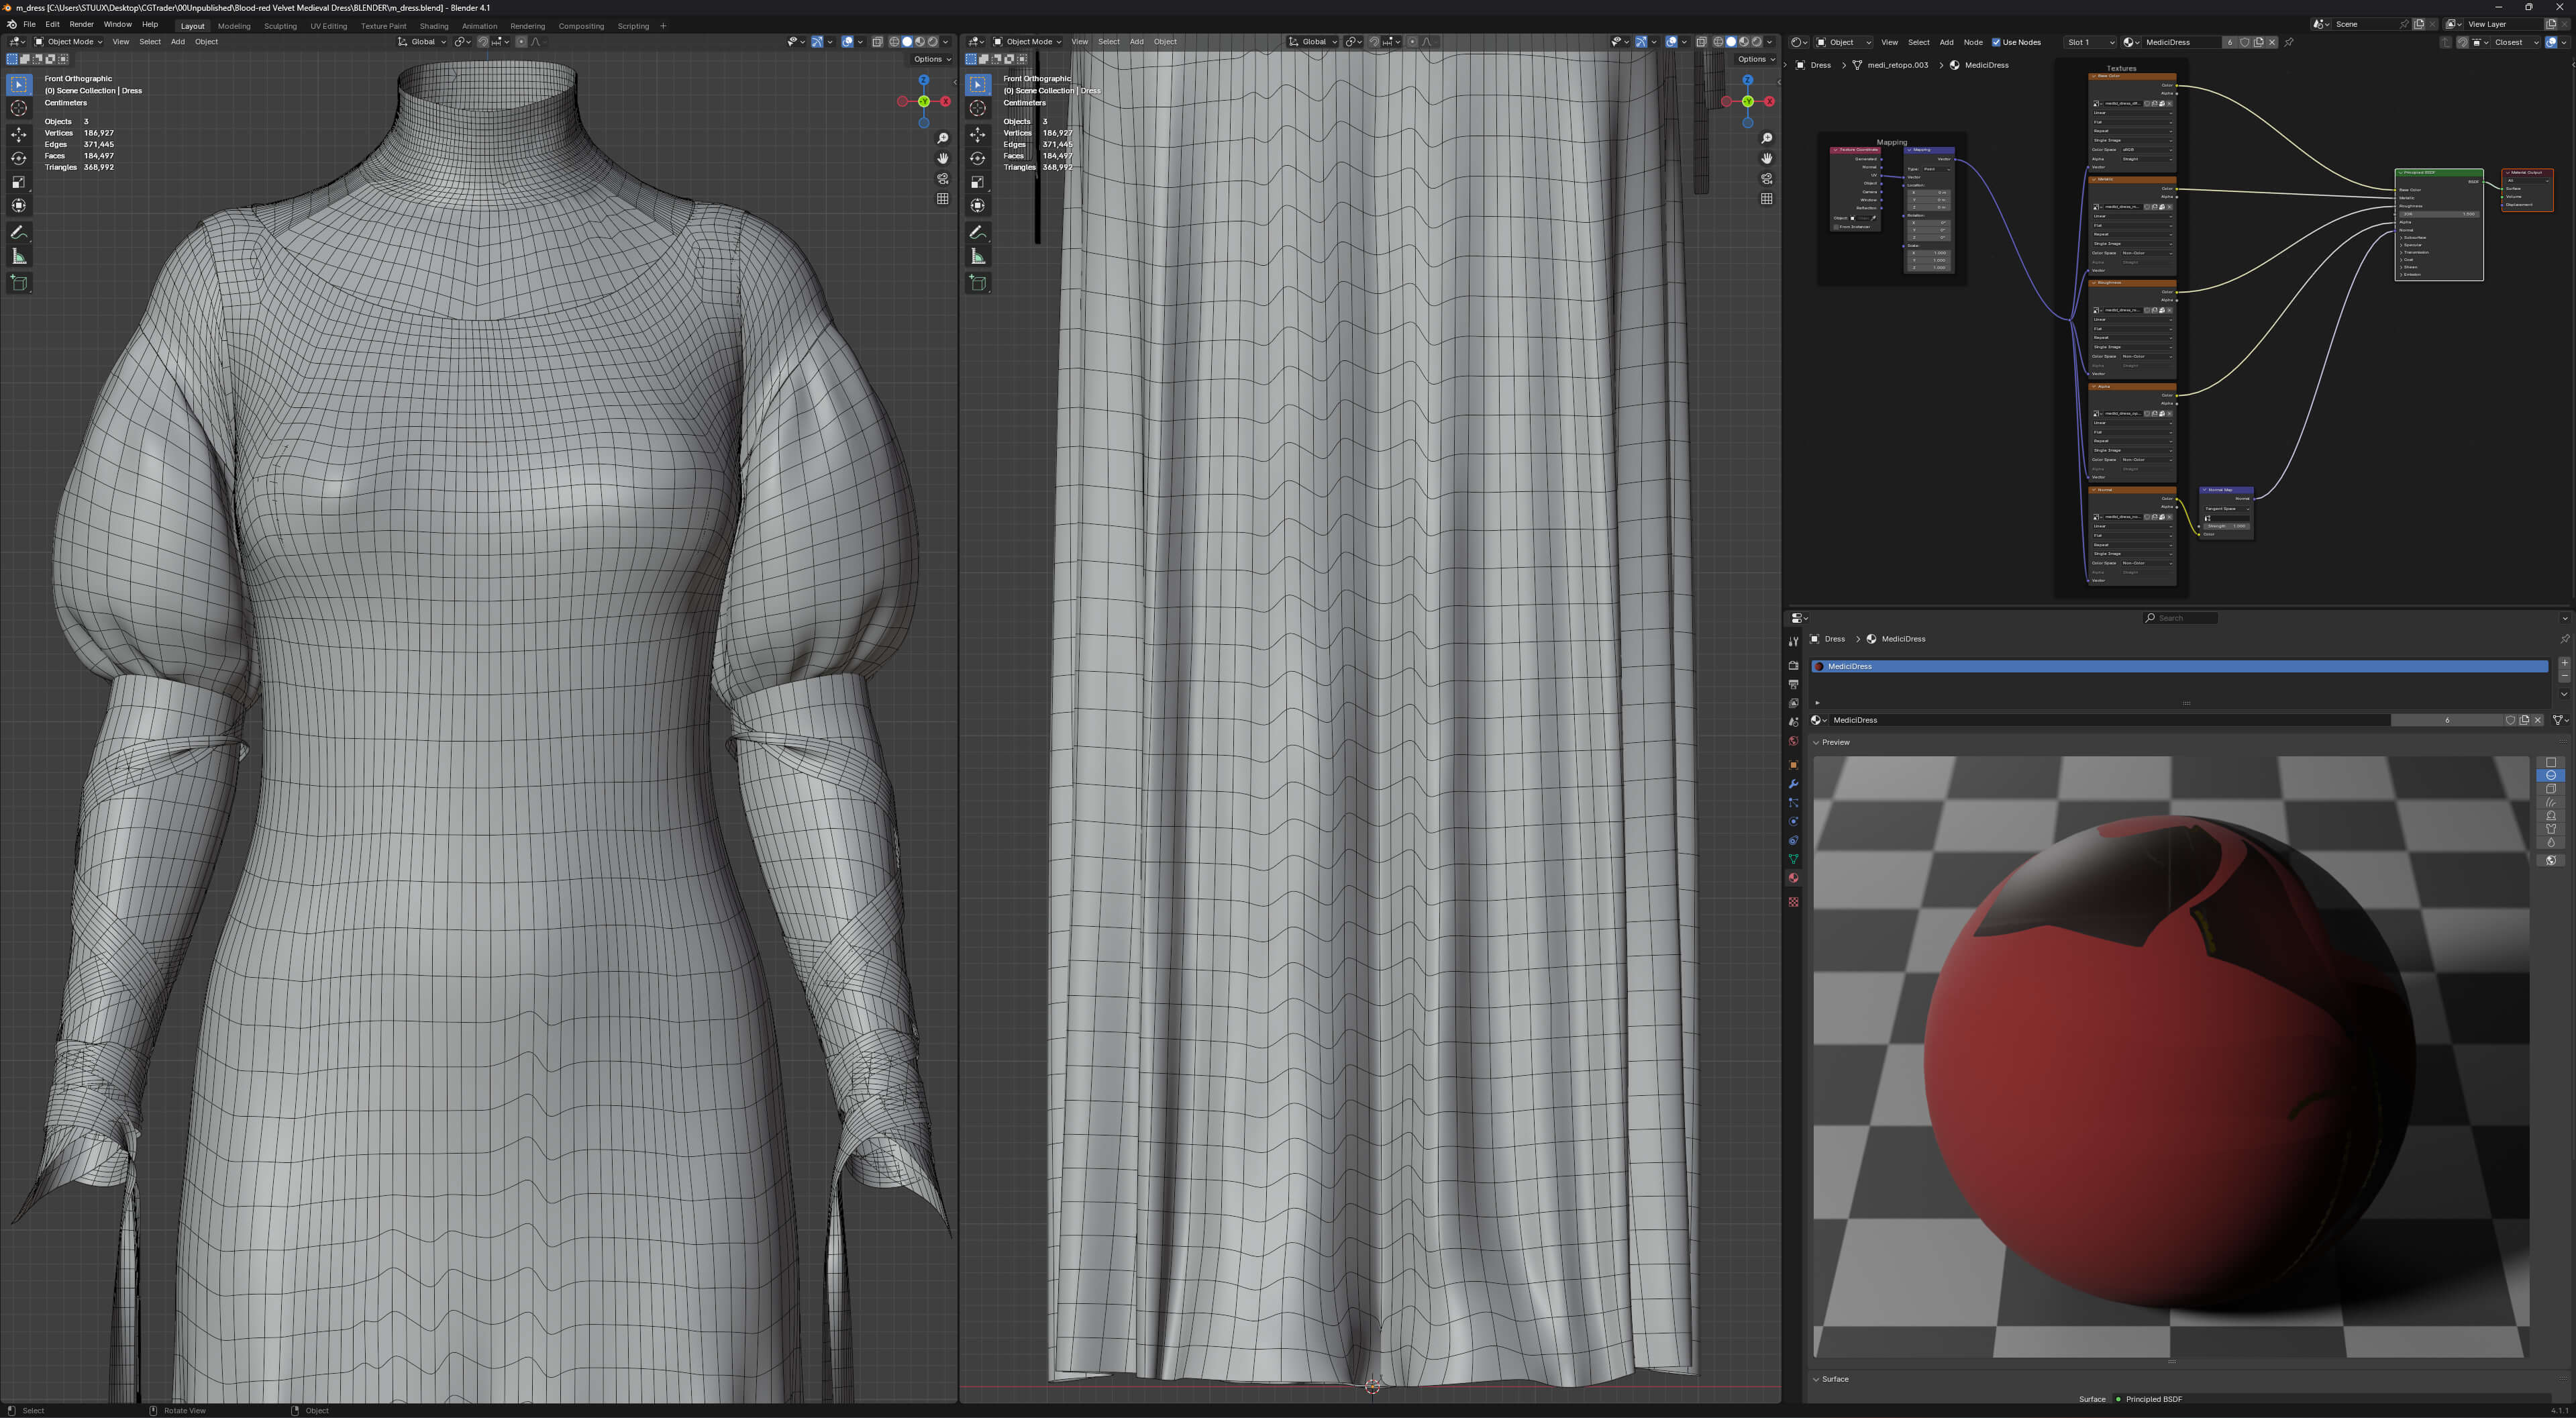Open Slot 1 dropdown in node editor
Image resolution: width=2576 pixels, height=1418 pixels.
point(2090,42)
